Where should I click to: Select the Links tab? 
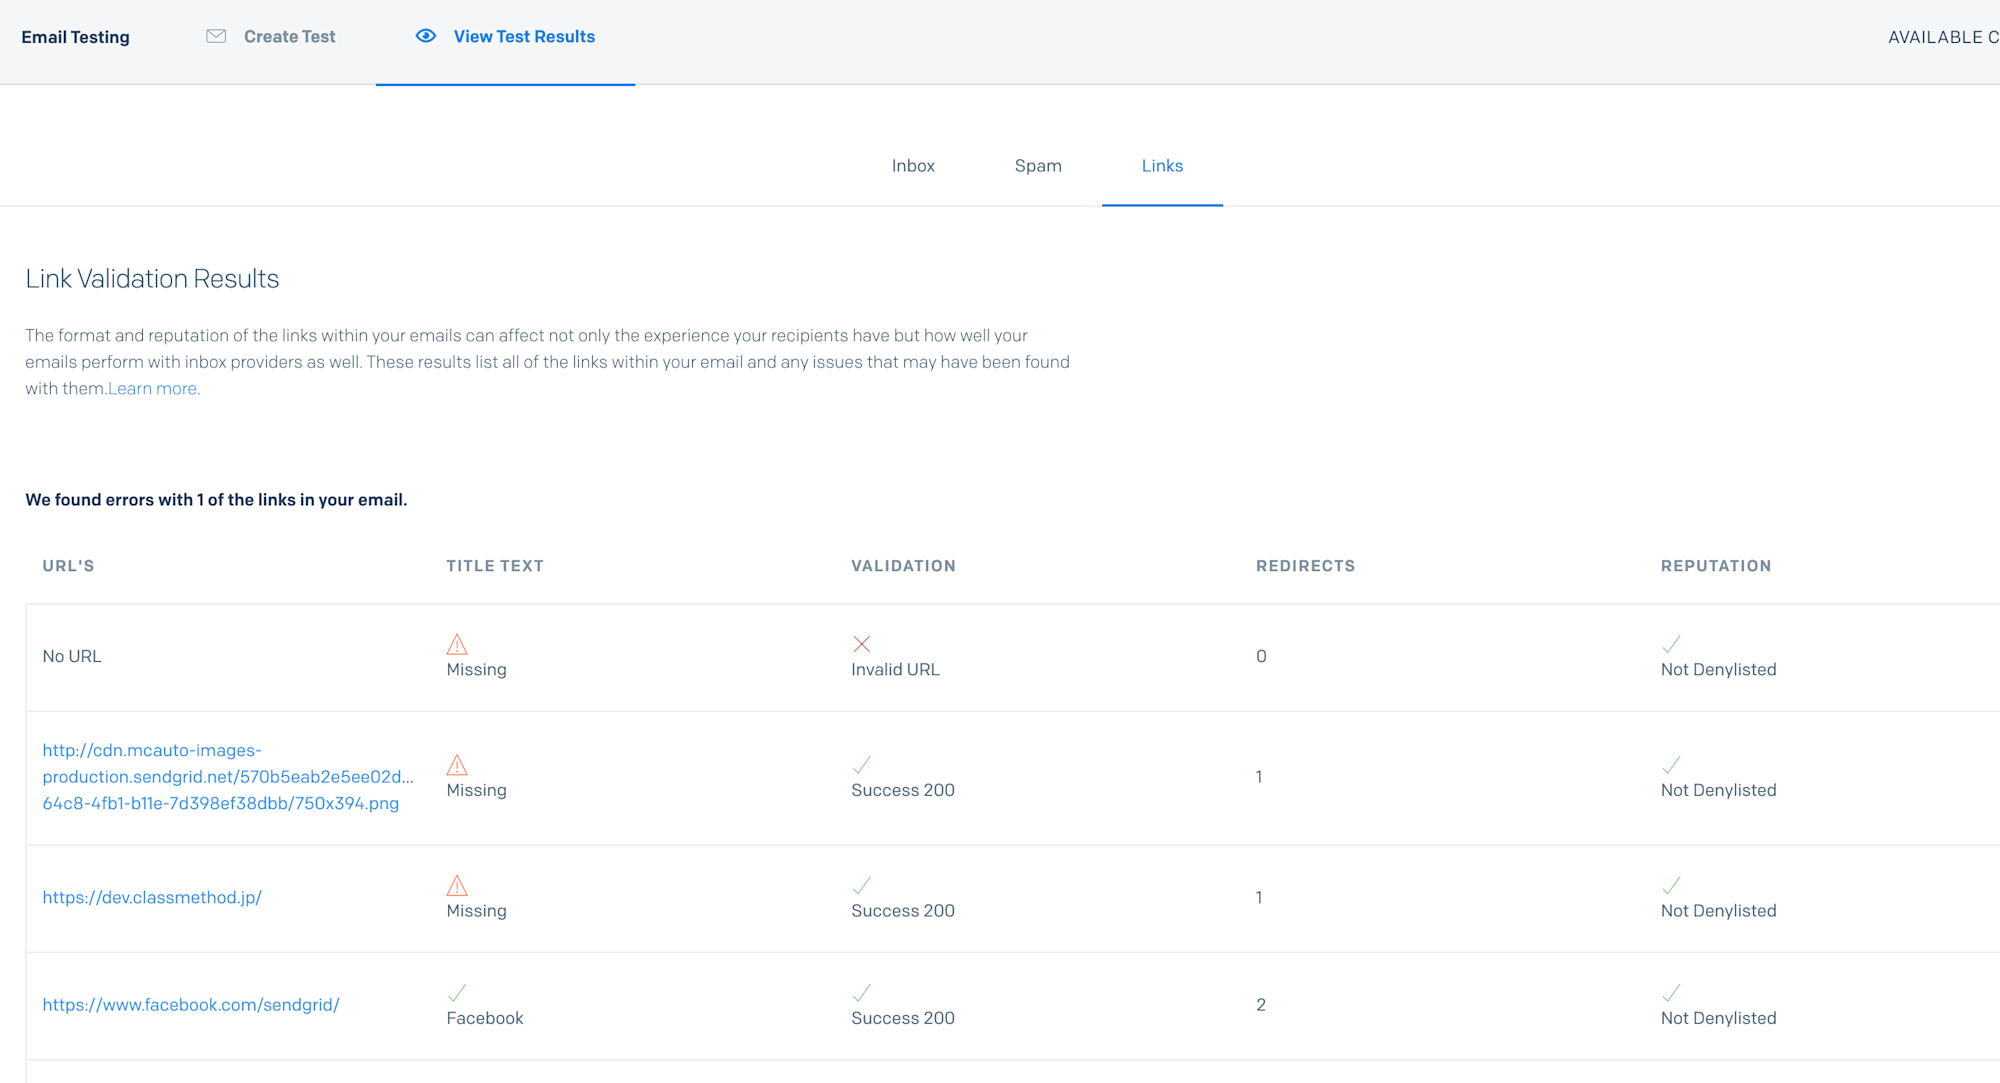(1162, 166)
